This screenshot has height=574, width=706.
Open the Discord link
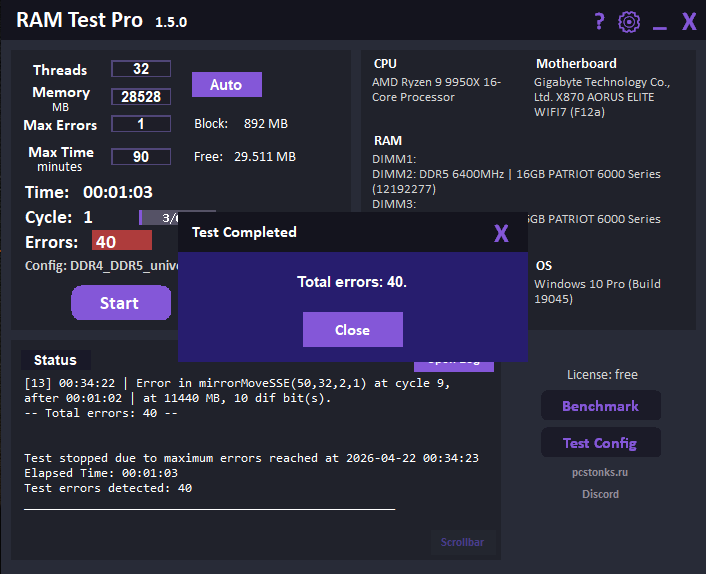(600, 494)
